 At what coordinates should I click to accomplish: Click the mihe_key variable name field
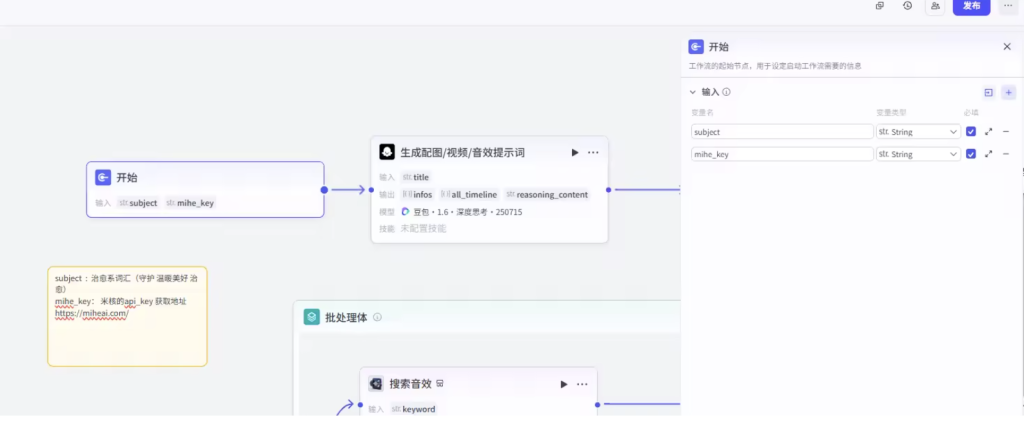[782, 154]
